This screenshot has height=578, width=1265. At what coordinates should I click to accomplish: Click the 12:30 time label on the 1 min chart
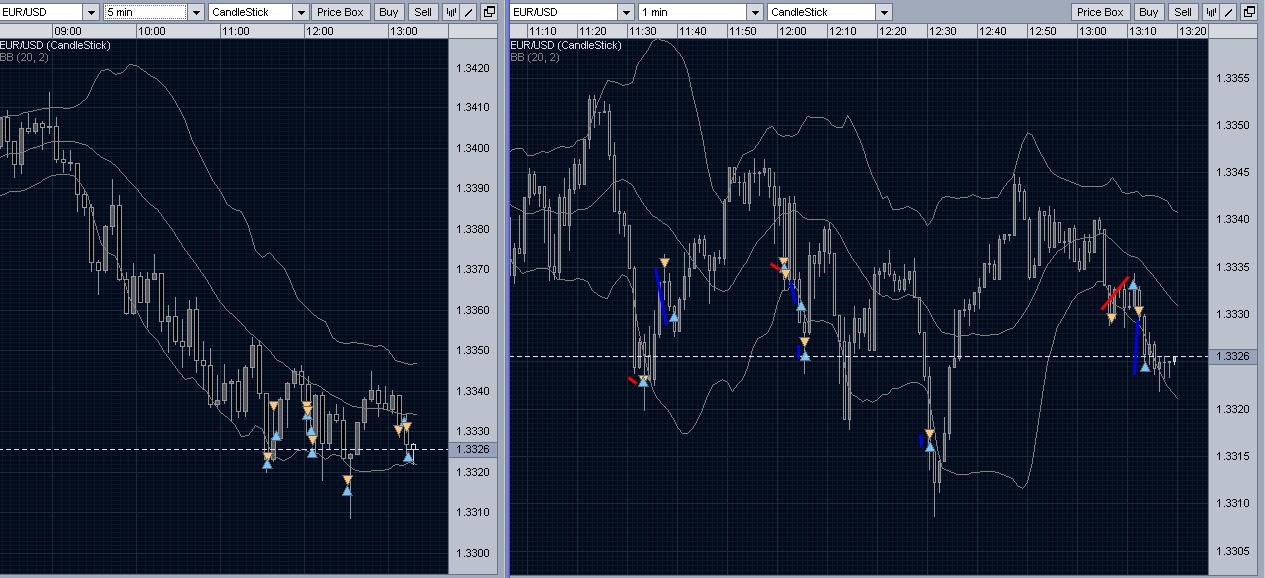942,31
